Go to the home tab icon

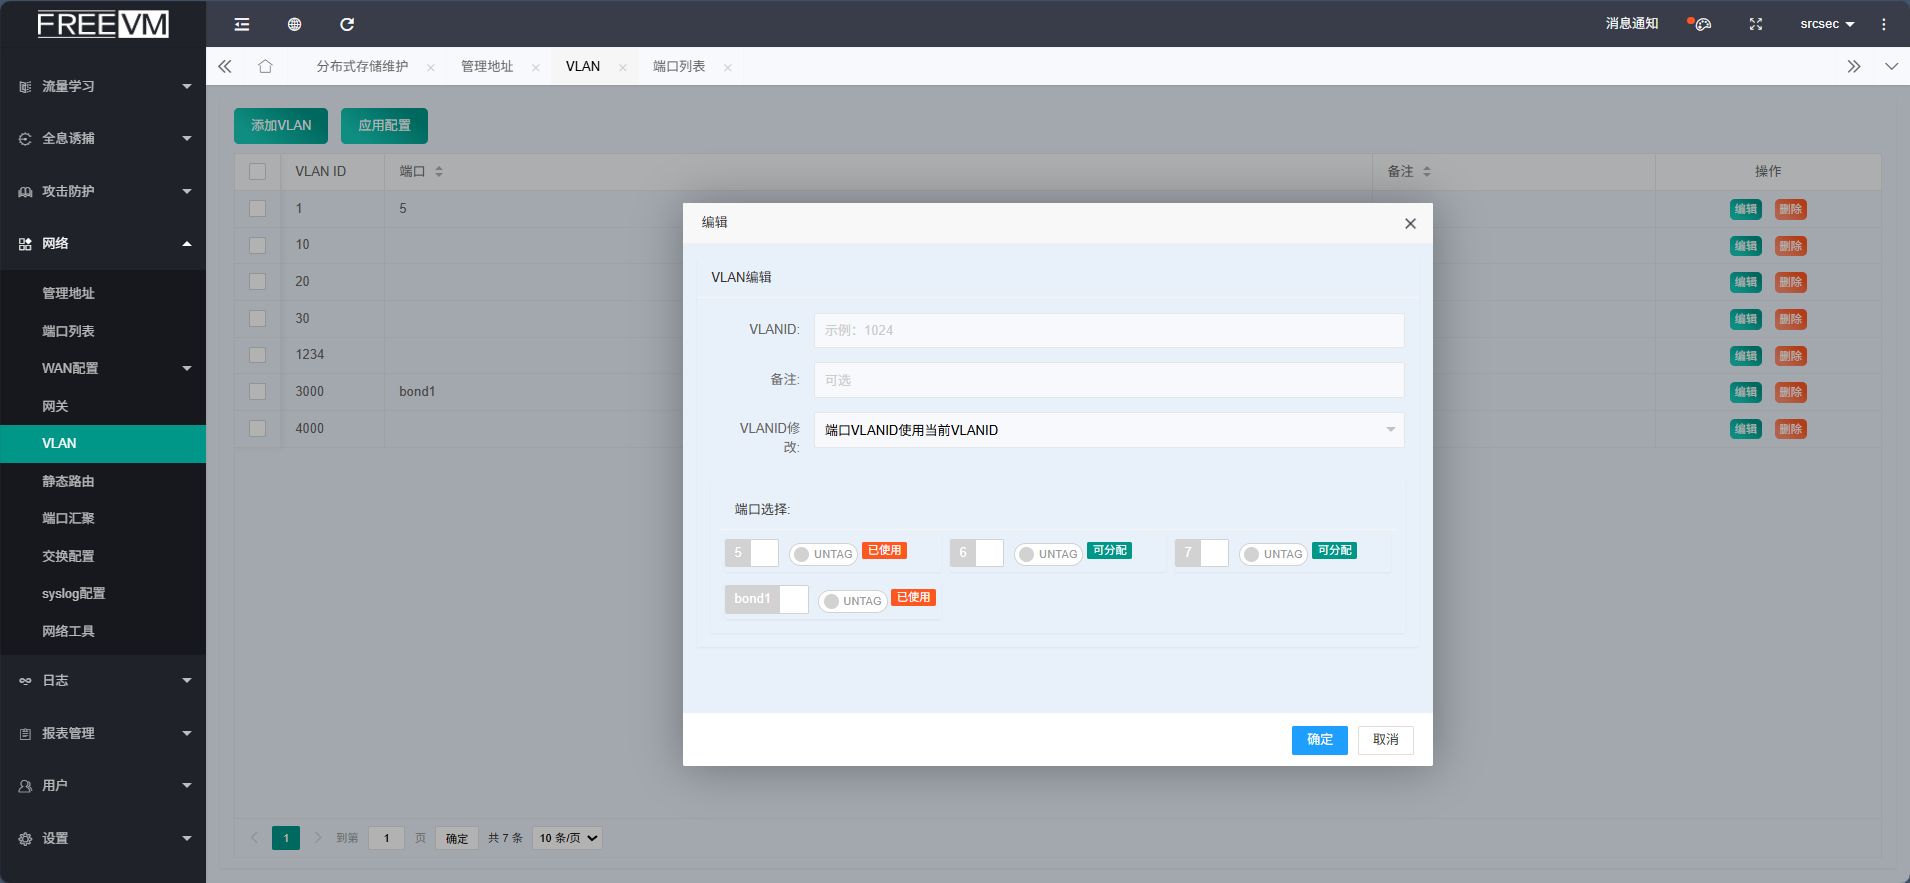point(265,66)
